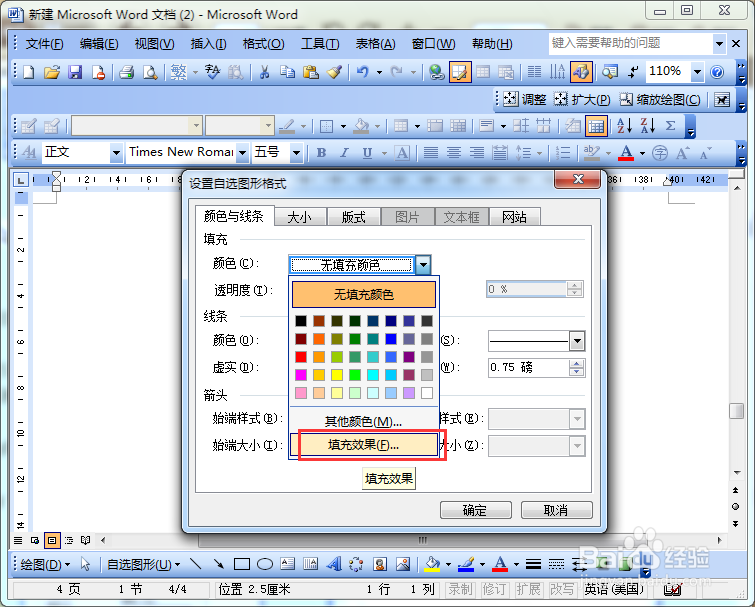Toggle Center alignment button
This screenshot has height=607, width=755.
tap(454, 153)
